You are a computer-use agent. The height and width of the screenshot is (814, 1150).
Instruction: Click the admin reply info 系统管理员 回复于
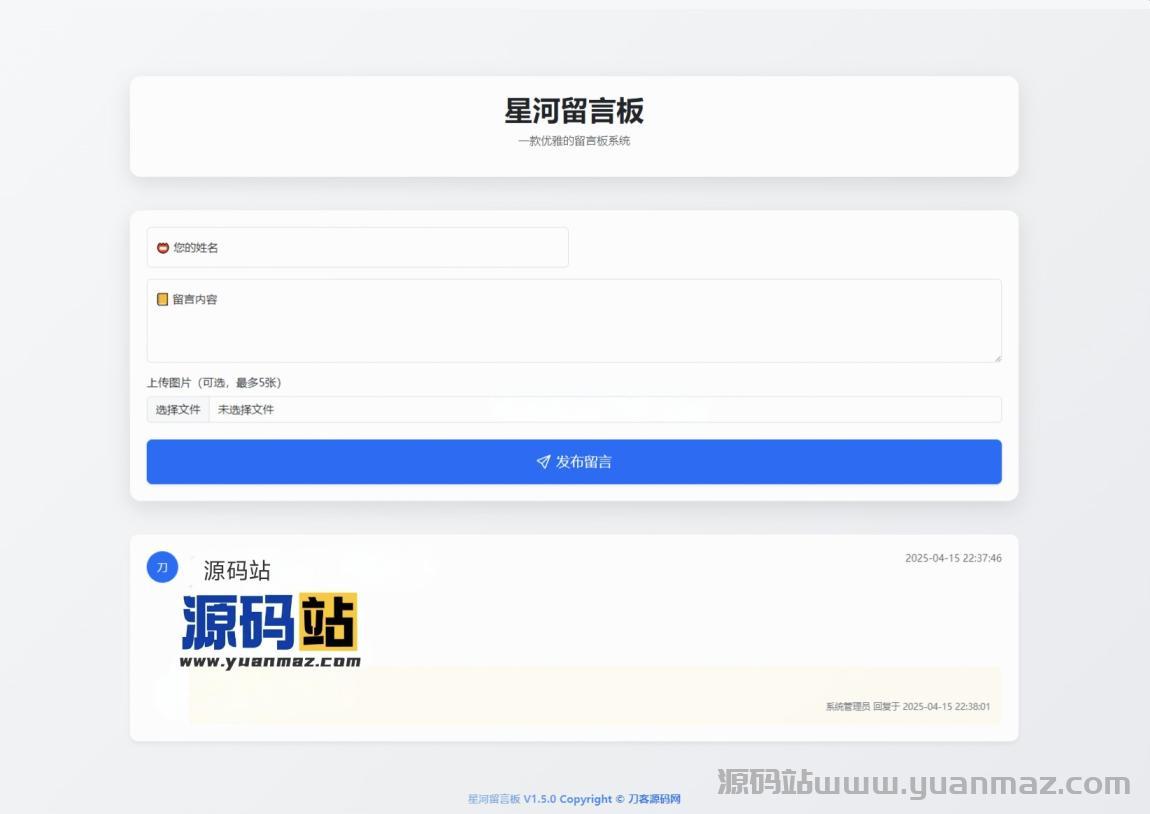point(862,706)
